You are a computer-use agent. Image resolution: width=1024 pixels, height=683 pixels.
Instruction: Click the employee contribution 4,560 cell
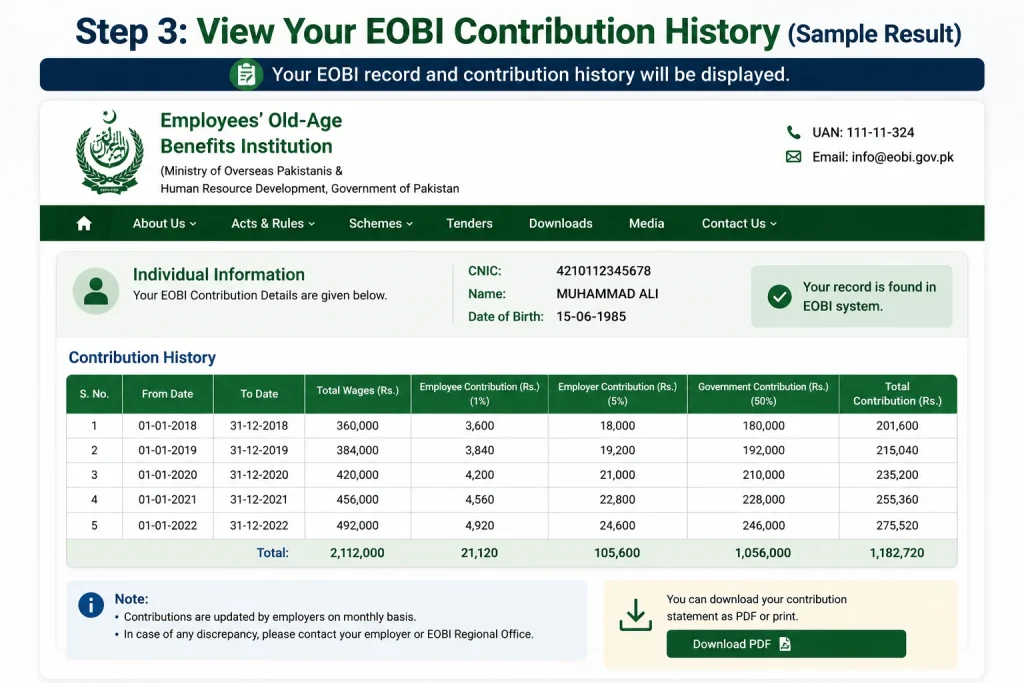(x=479, y=500)
